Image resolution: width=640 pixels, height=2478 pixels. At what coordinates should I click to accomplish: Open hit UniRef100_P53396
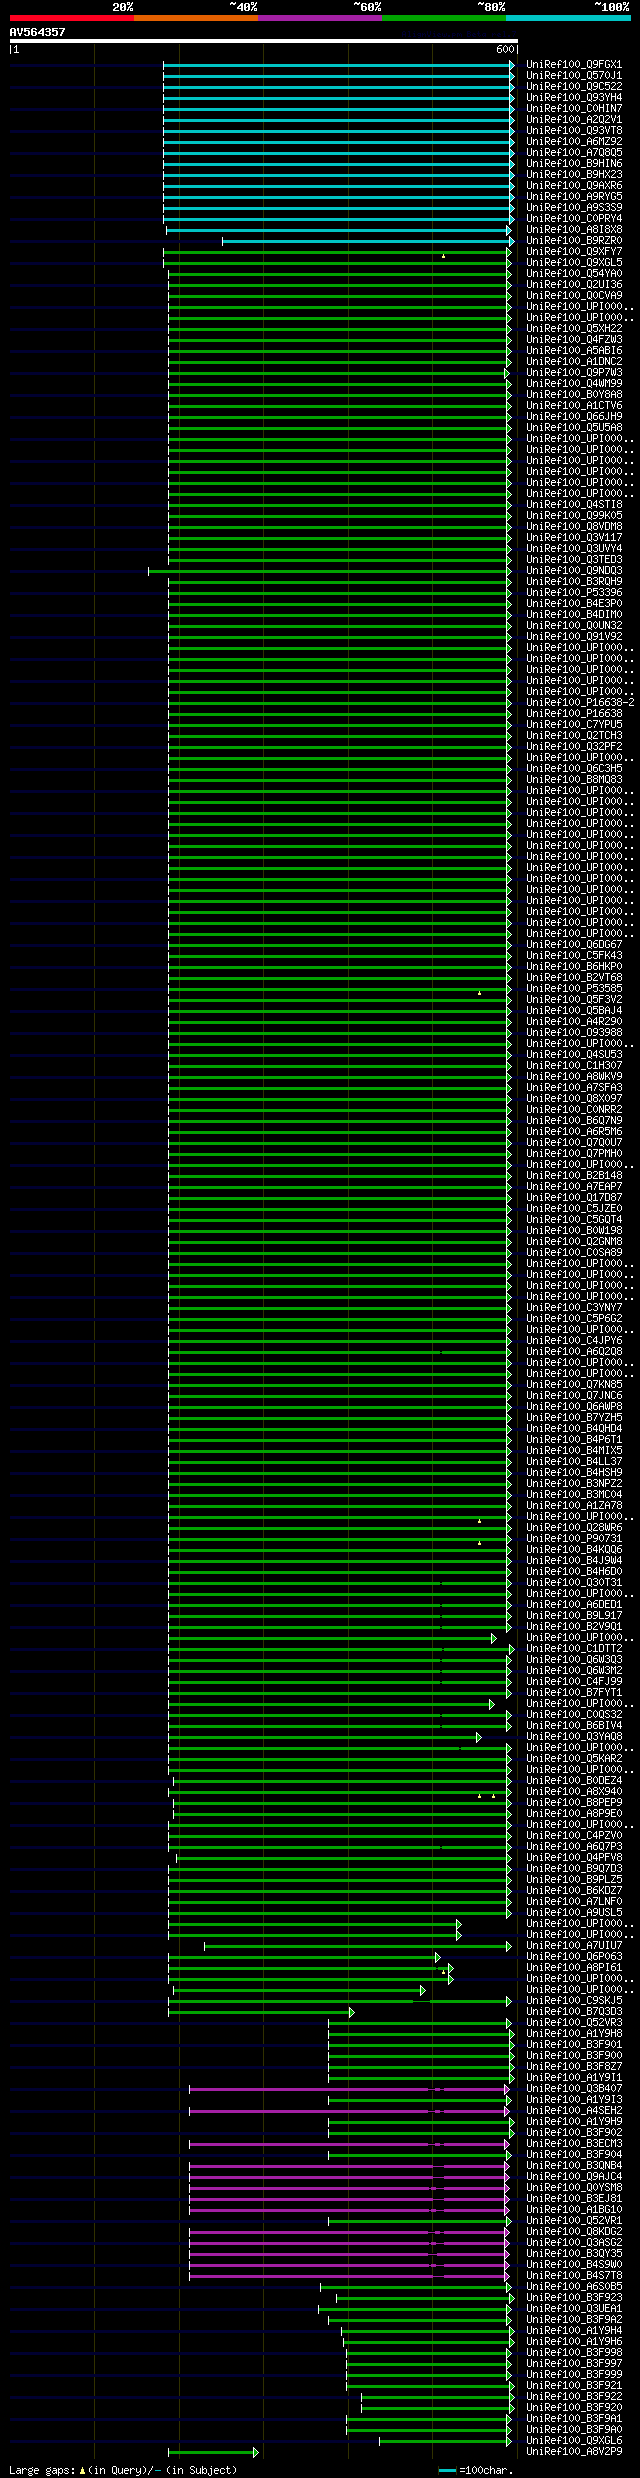tap(574, 593)
